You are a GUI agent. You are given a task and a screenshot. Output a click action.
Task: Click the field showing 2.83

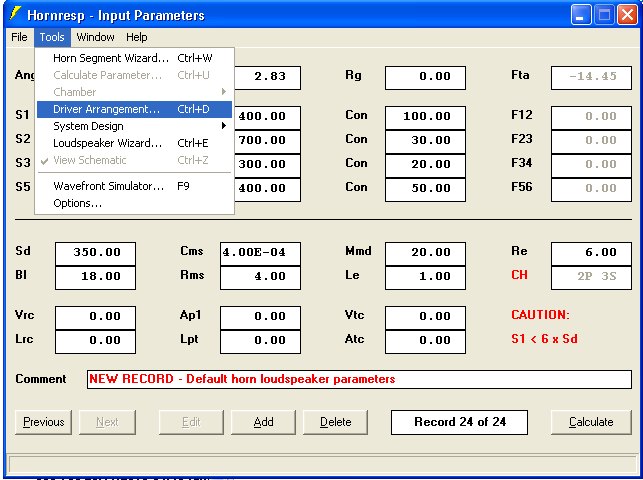[x=267, y=77]
